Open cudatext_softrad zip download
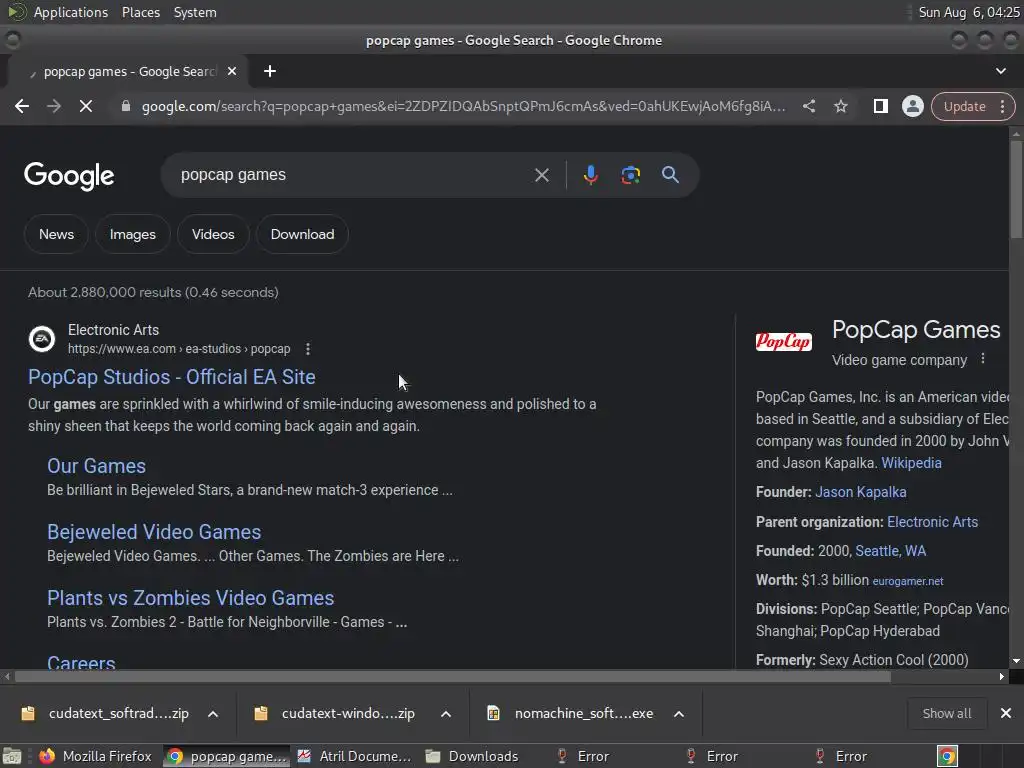1024x768 pixels. (104, 713)
